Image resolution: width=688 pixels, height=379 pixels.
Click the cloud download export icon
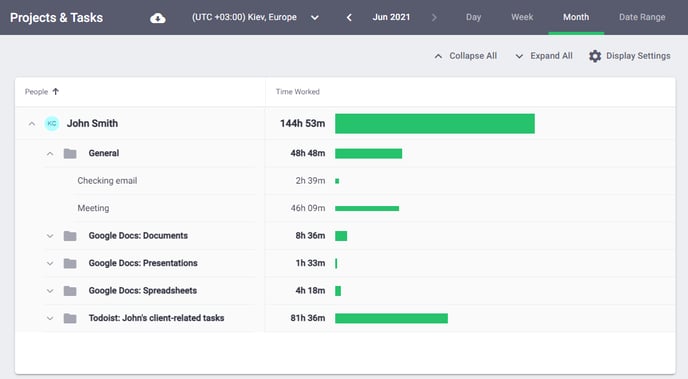point(158,18)
